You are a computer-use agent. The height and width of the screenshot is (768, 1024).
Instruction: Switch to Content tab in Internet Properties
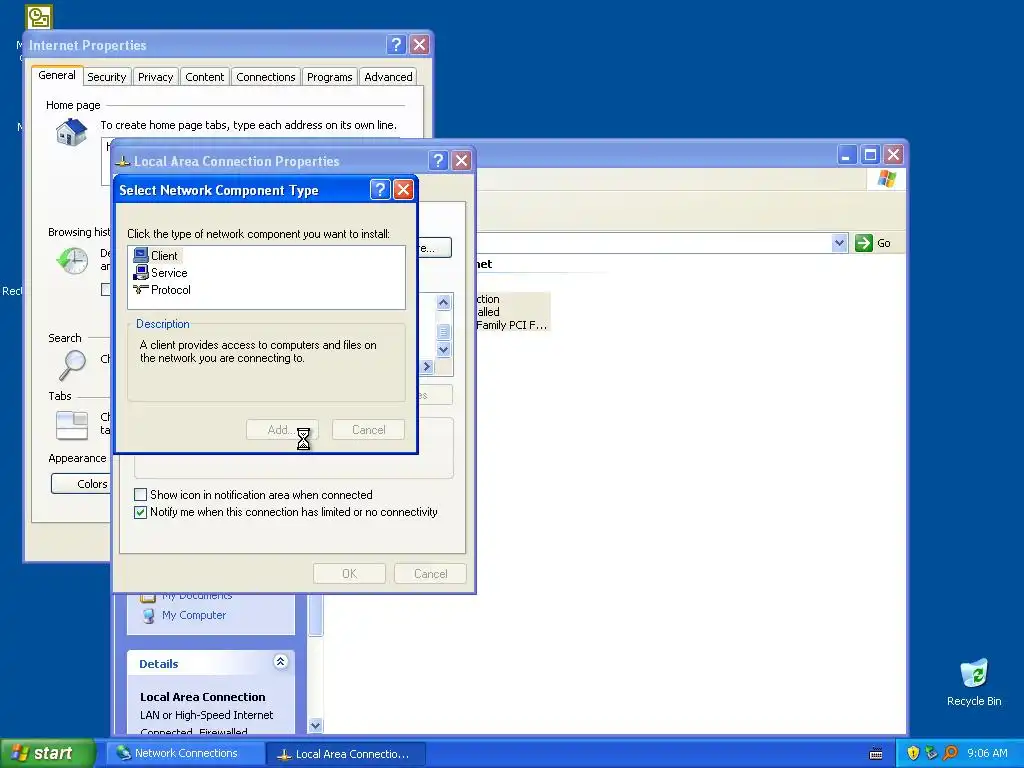pos(204,77)
